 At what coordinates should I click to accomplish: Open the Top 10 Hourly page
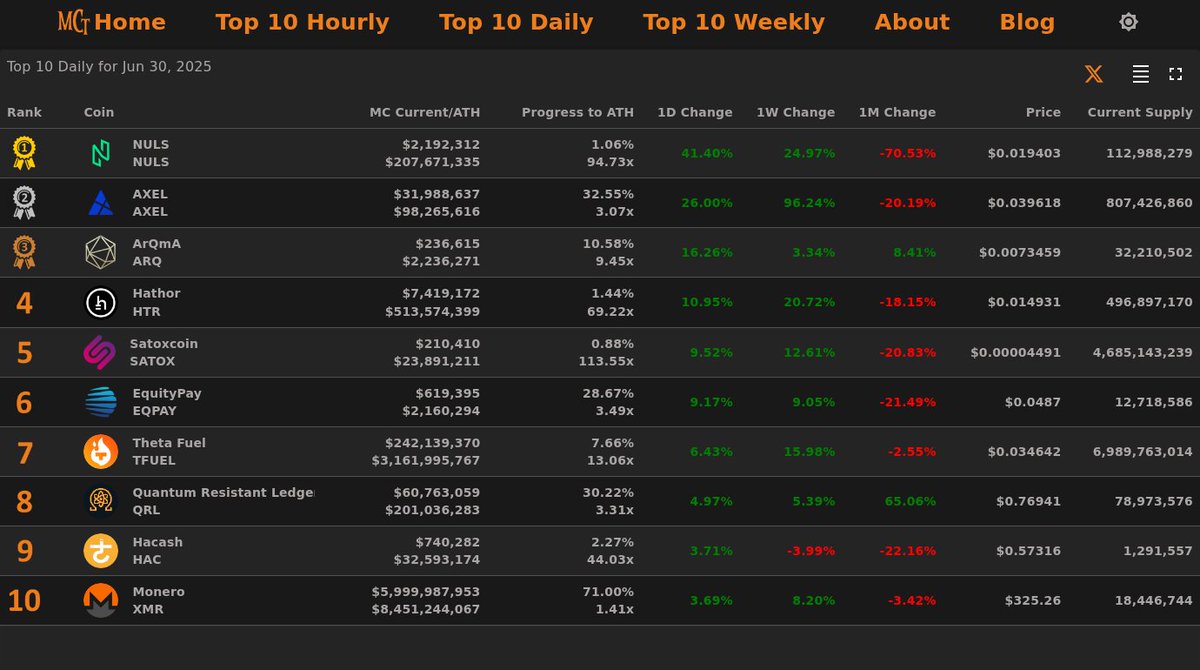[x=302, y=22]
